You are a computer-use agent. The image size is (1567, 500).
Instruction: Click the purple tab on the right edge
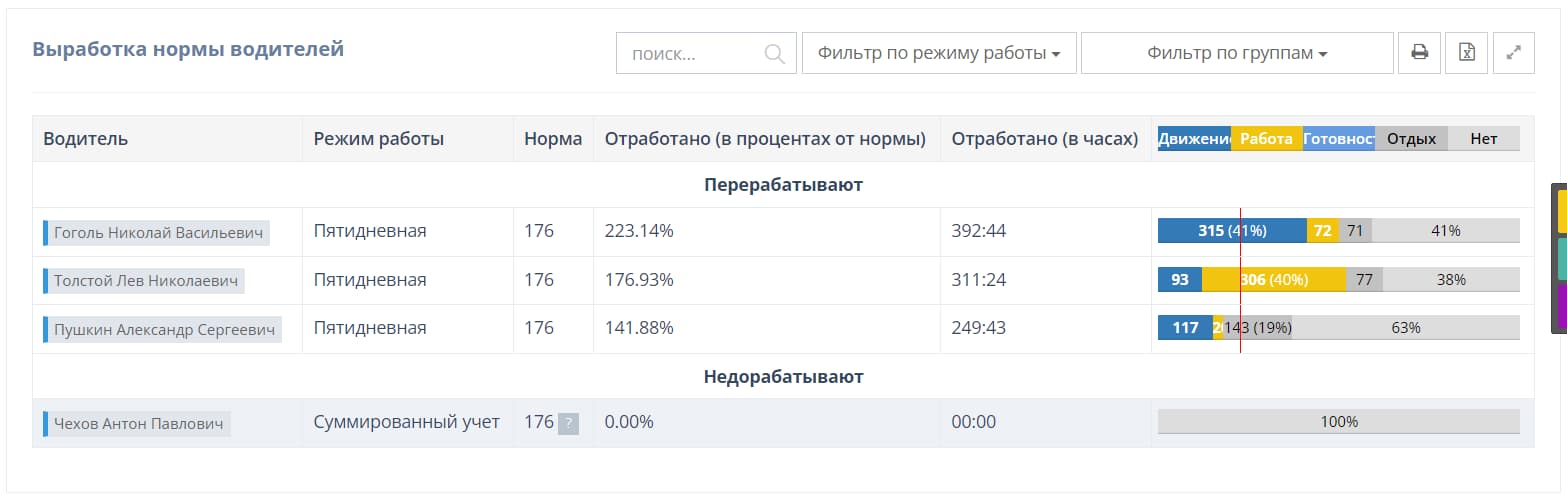coord(1561,307)
